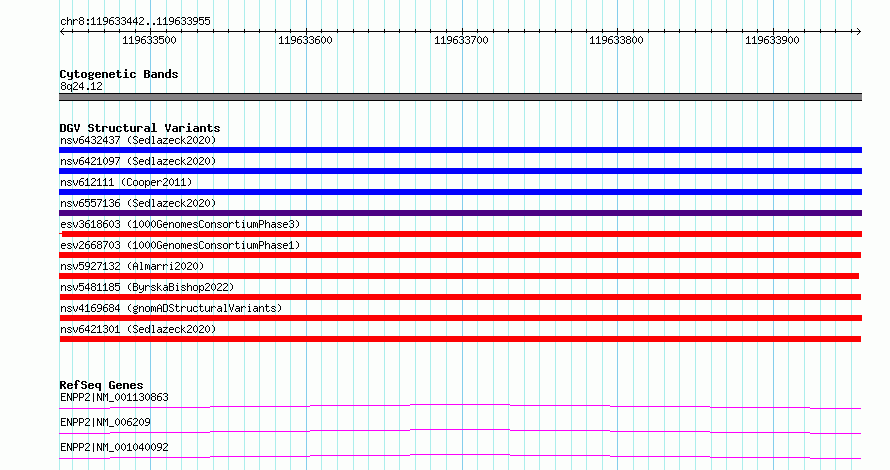Click ruler position 119633700

click(461, 40)
